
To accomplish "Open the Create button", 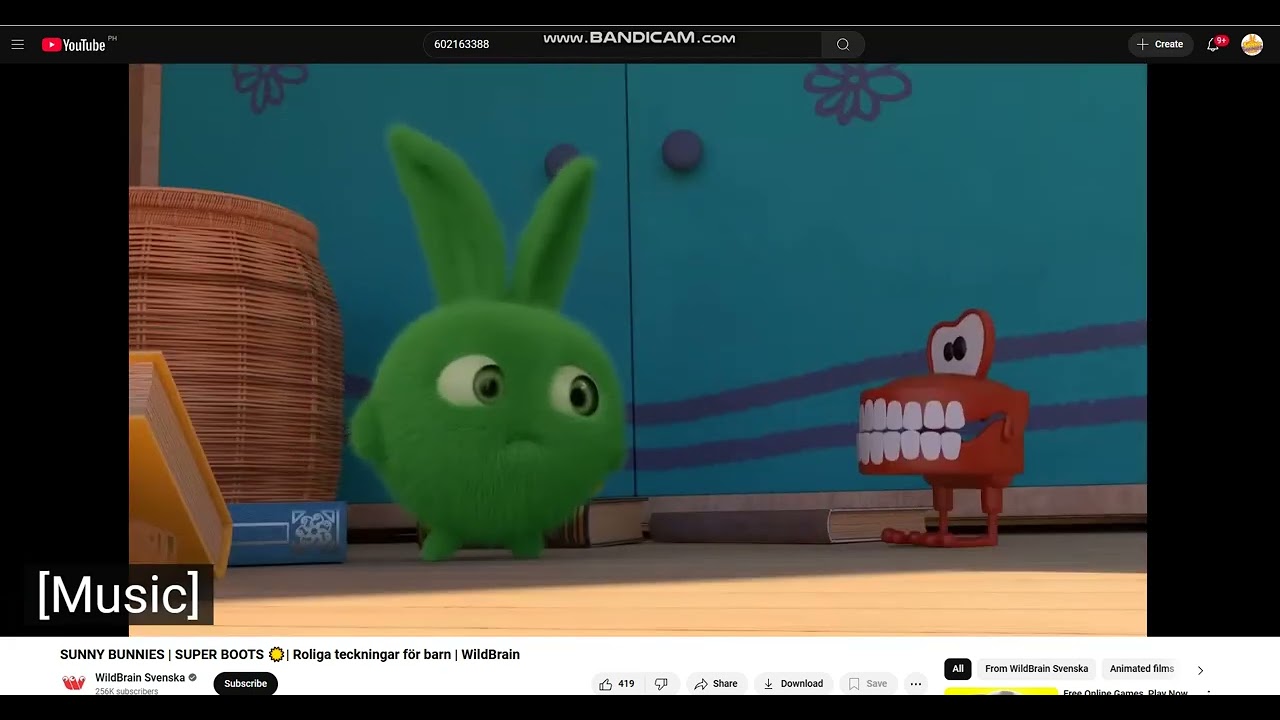I will [1160, 44].
